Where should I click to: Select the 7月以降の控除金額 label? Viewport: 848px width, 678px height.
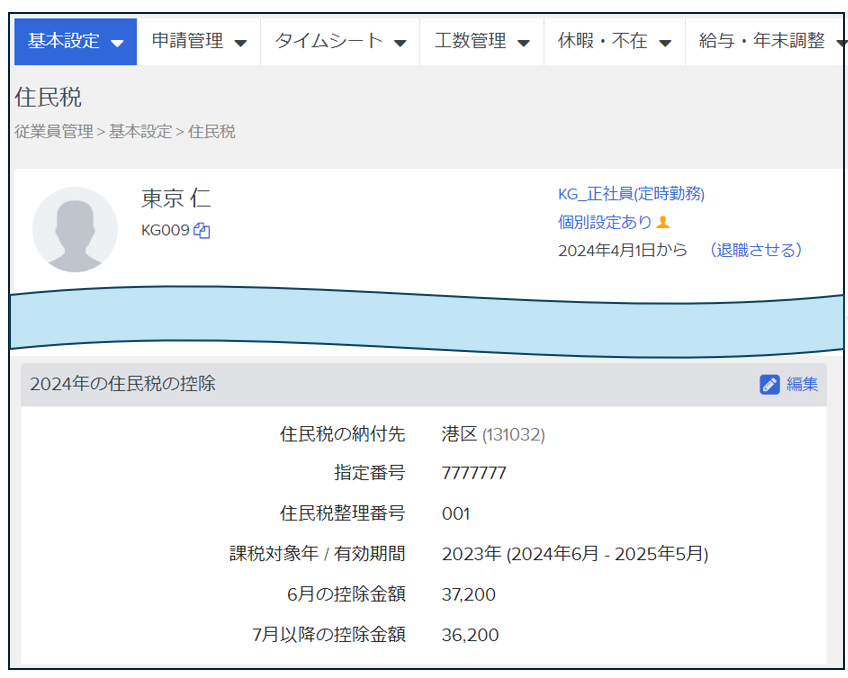[x=329, y=635]
